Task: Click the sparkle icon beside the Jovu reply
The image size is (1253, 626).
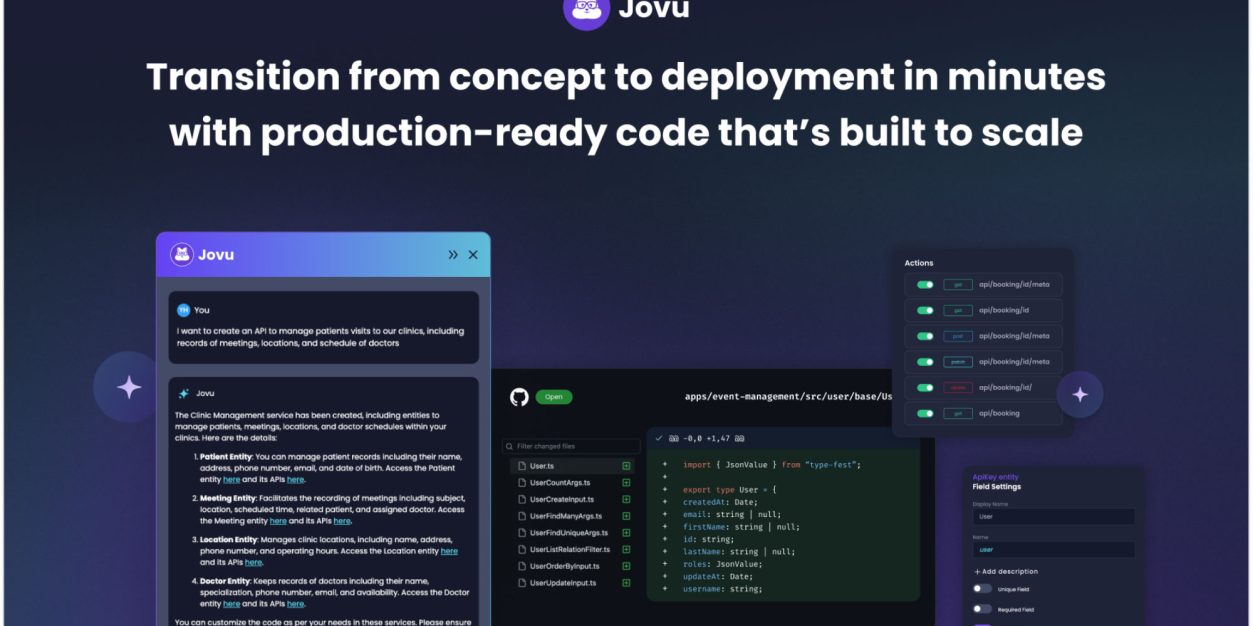Action: point(184,393)
